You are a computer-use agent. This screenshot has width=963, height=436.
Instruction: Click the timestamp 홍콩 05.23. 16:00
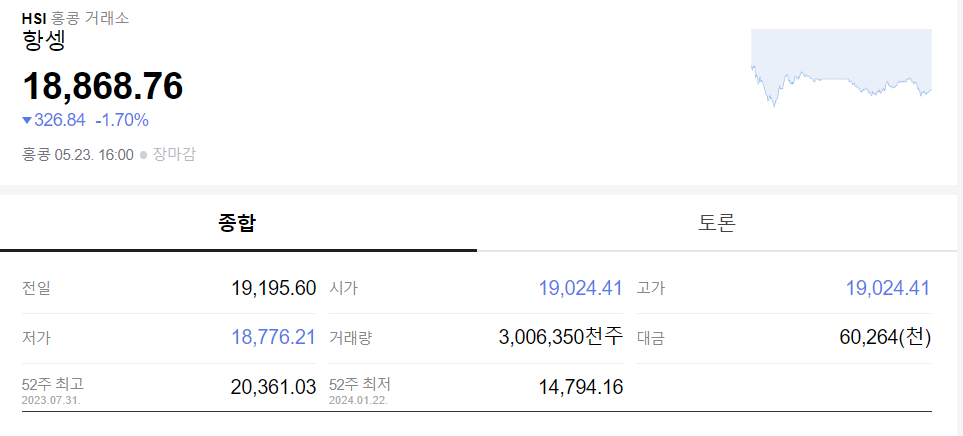[78, 154]
